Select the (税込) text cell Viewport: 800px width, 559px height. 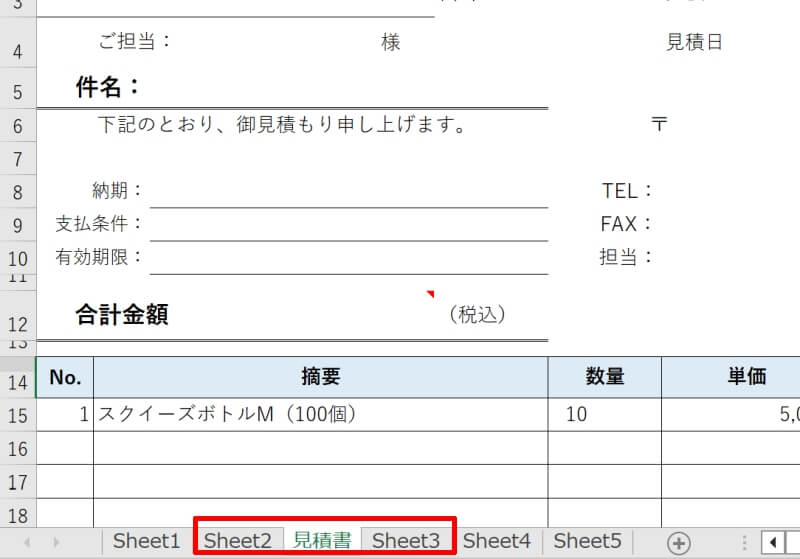point(478,315)
